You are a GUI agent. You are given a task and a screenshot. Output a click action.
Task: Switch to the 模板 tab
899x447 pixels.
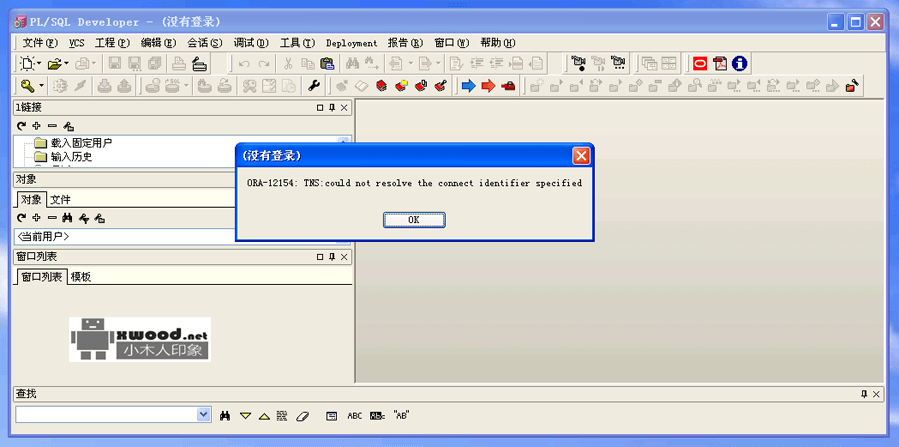pyautogui.click(x=81, y=277)
